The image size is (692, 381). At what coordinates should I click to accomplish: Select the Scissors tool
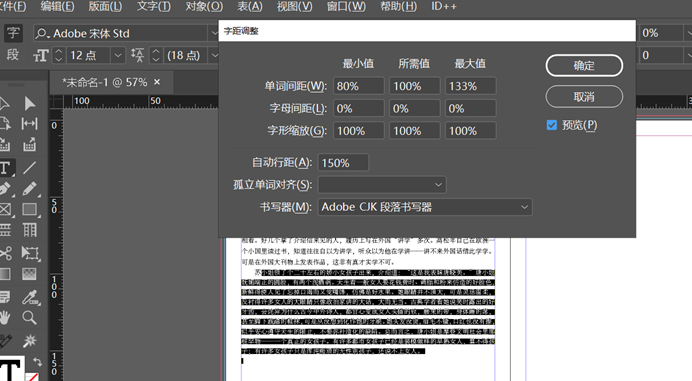pos(5,253)
